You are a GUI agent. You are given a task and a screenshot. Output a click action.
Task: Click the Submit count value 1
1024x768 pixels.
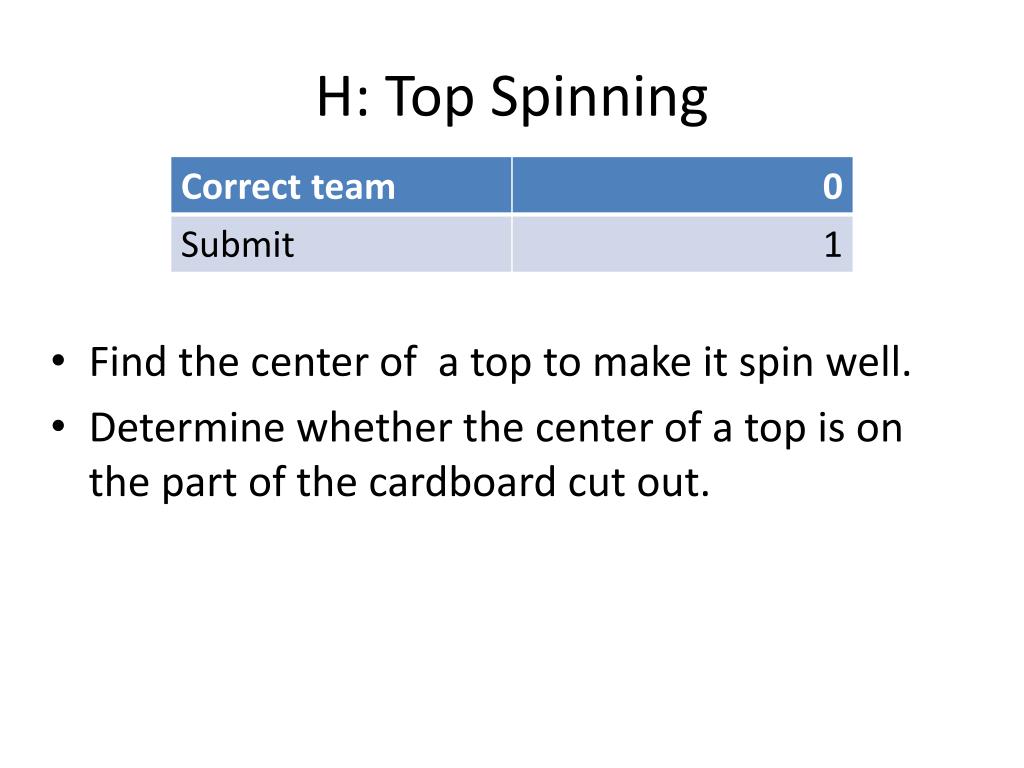832,245
